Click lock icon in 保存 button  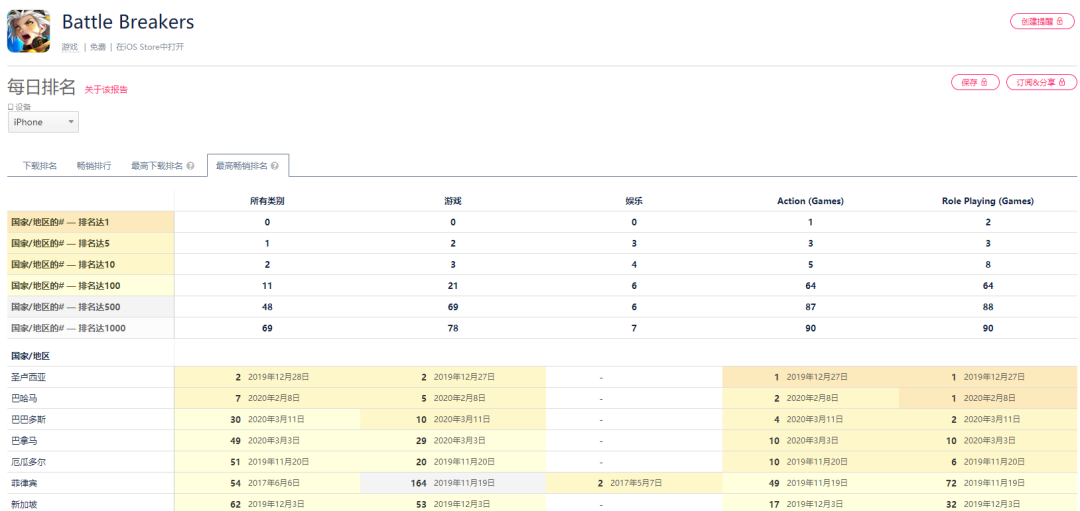tap(984, 82)
